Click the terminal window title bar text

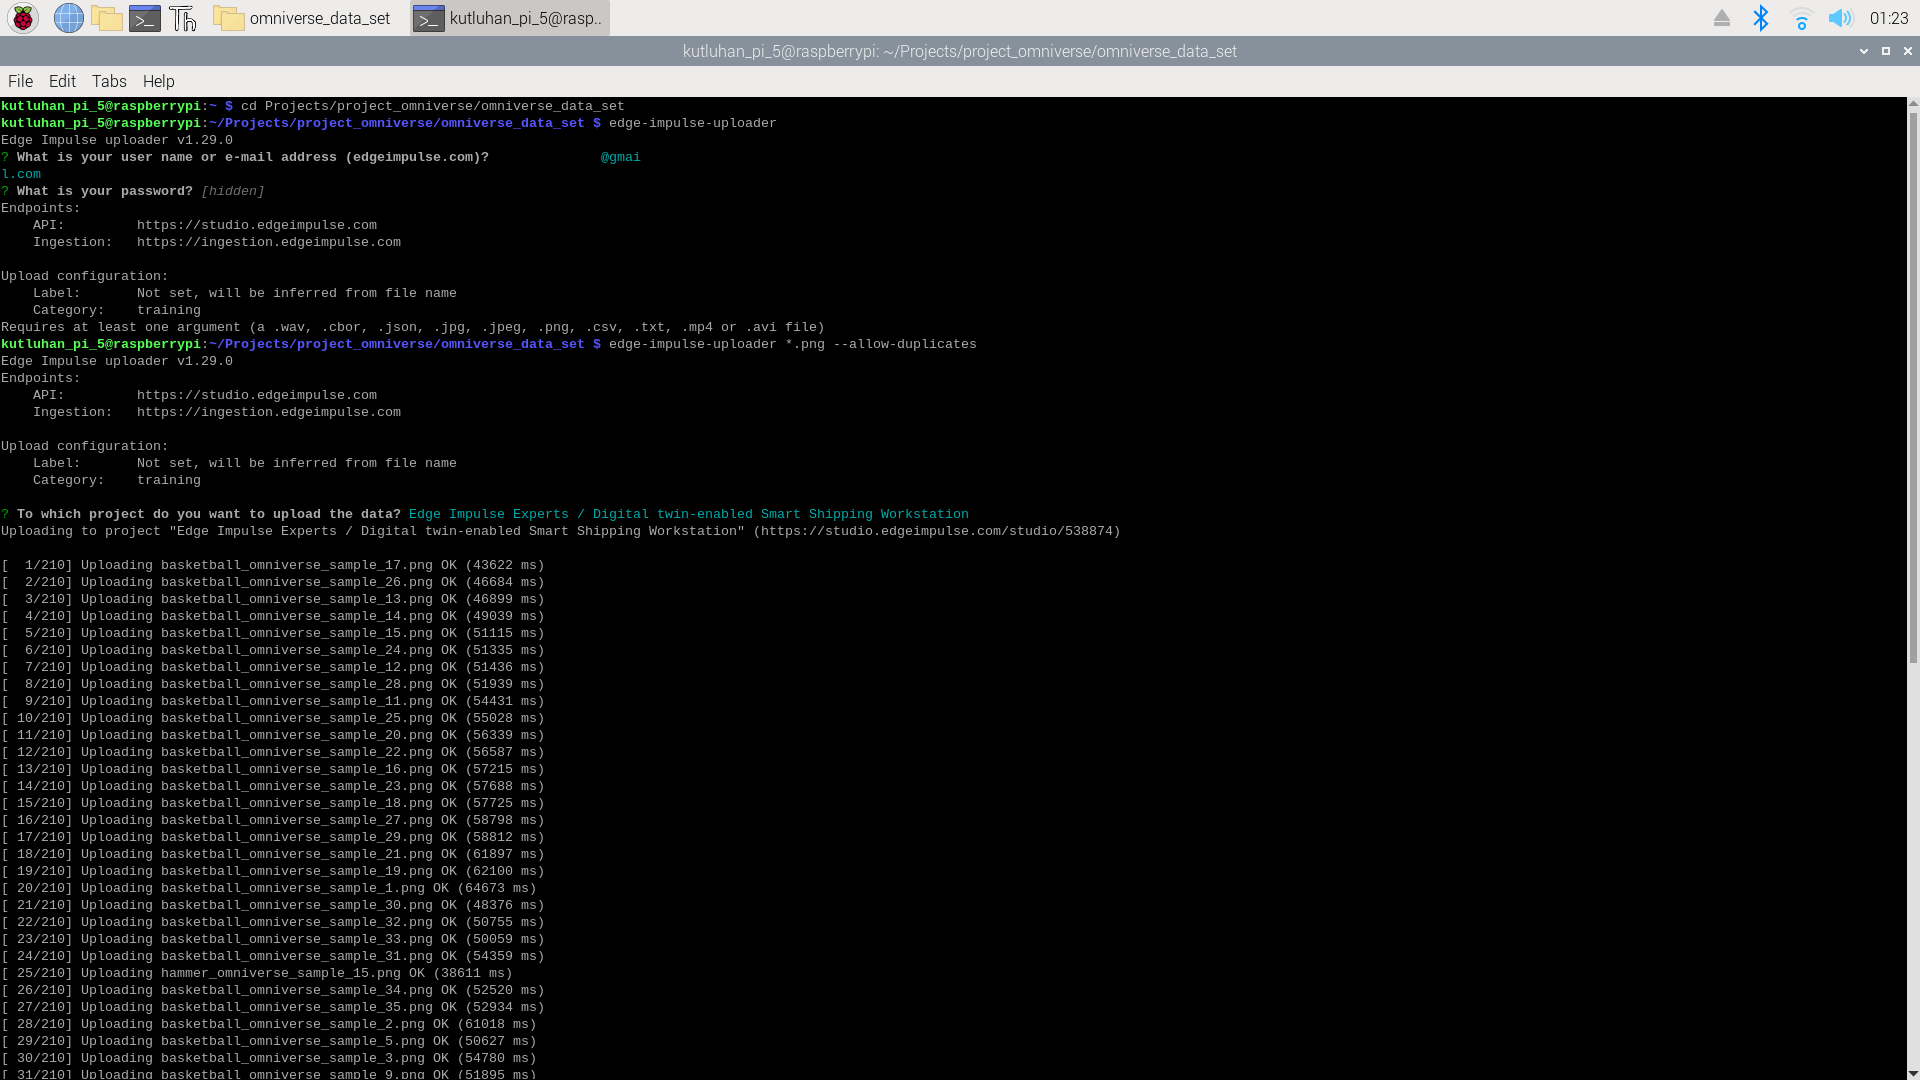point(960,51)
